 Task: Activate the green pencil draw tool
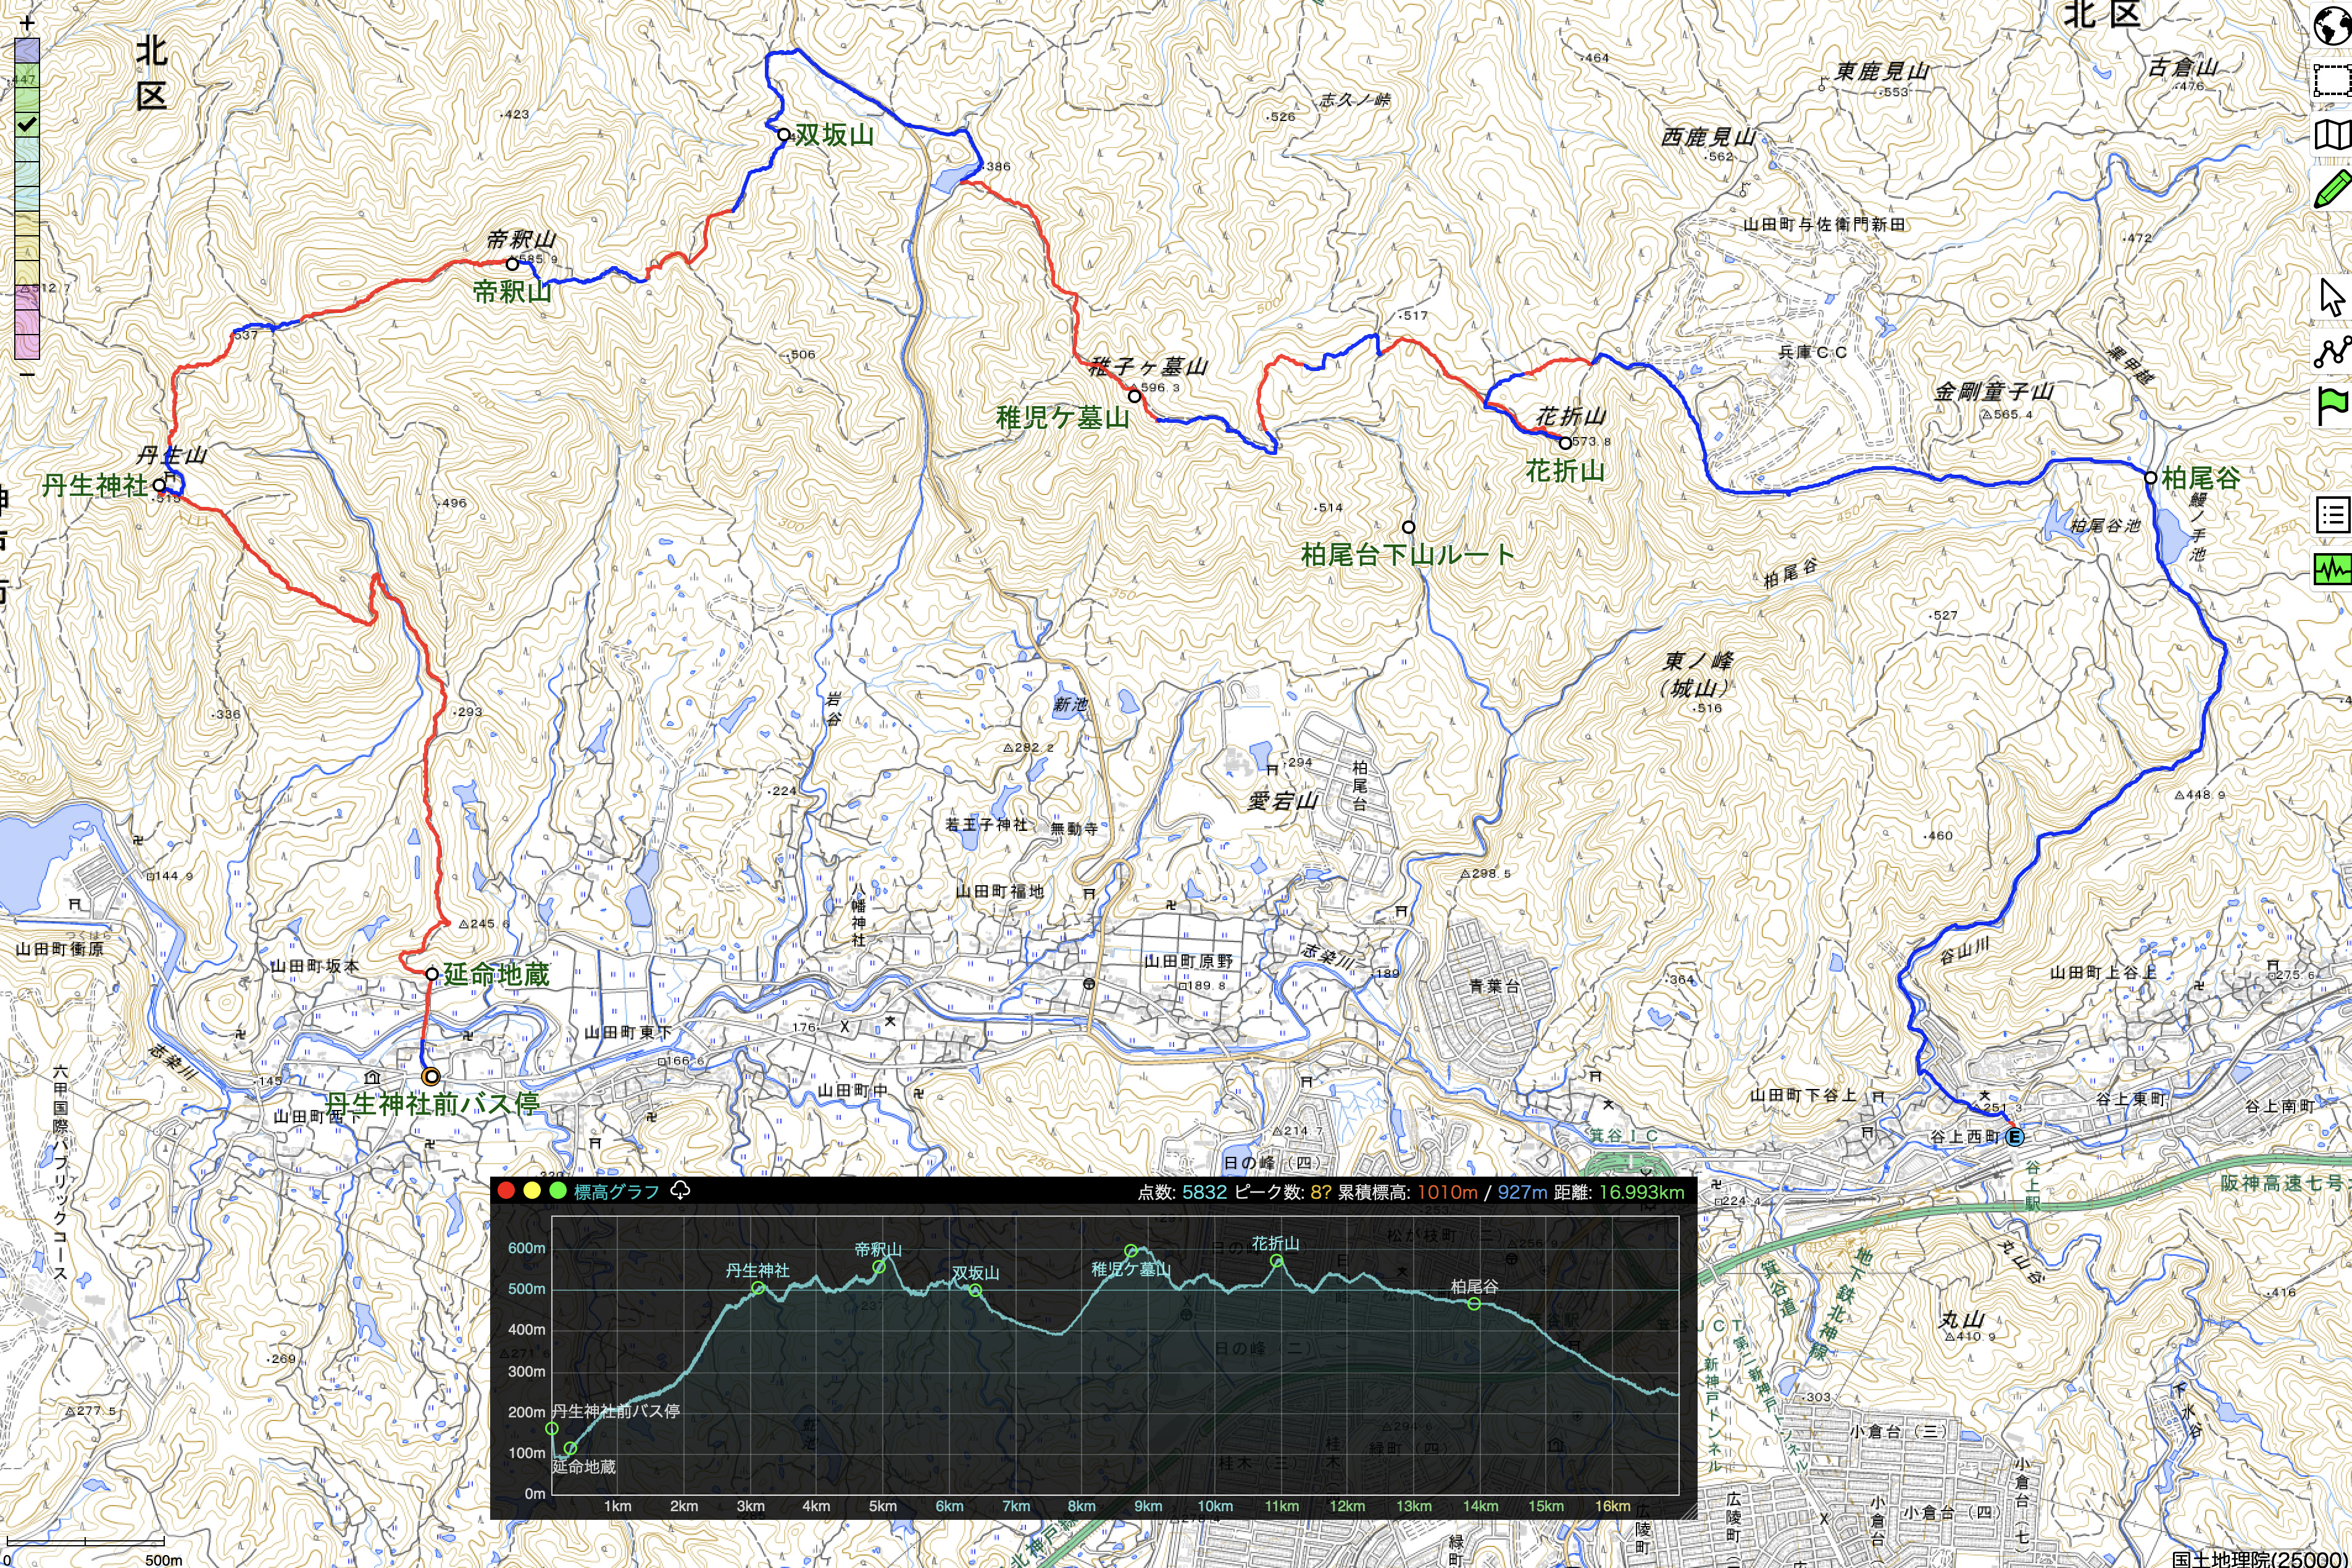click(2333, 189)
